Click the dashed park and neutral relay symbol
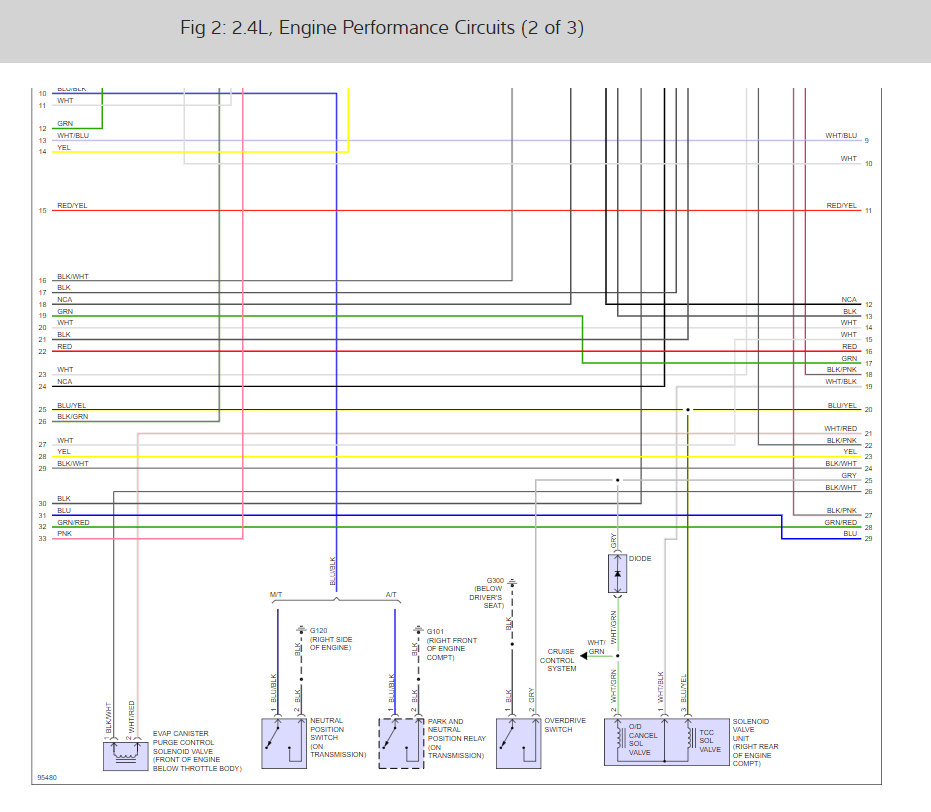 pos(401,744)
